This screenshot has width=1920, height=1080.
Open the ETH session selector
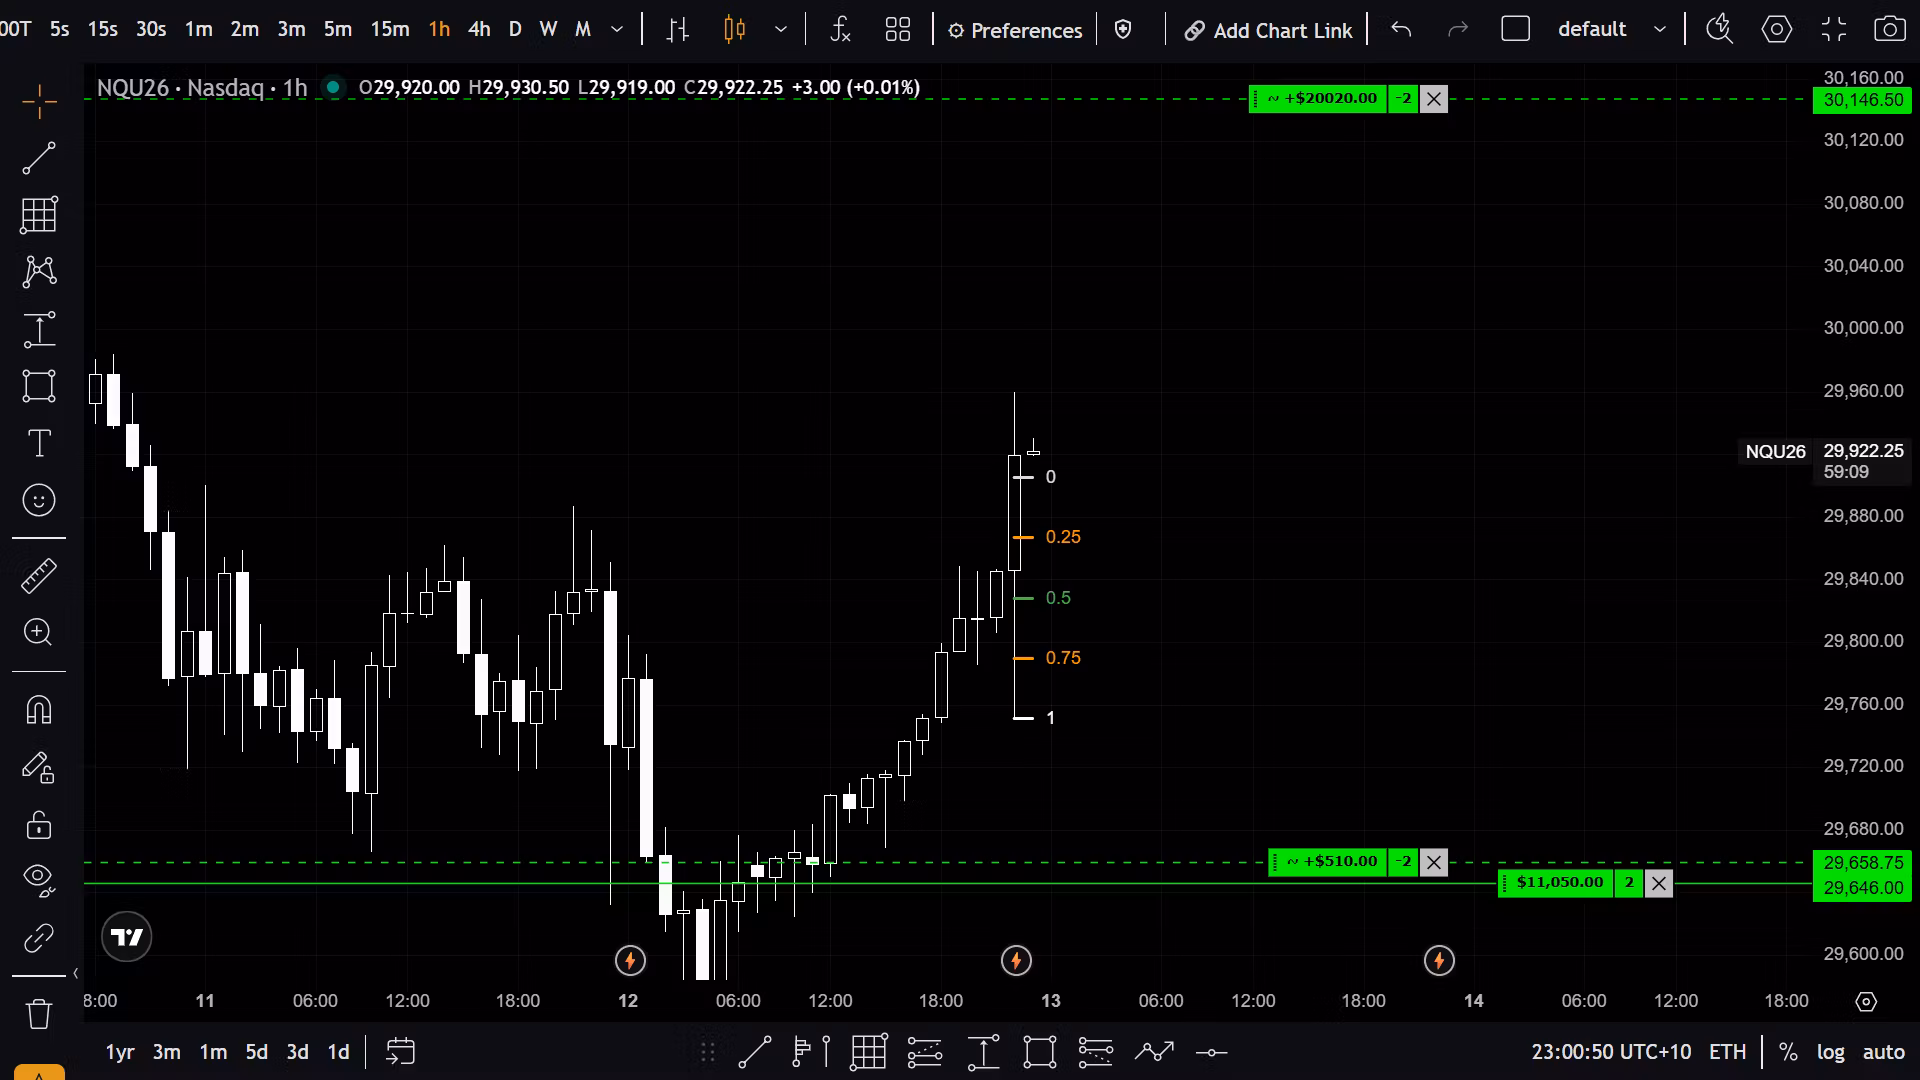(x=1727, y=1052)
